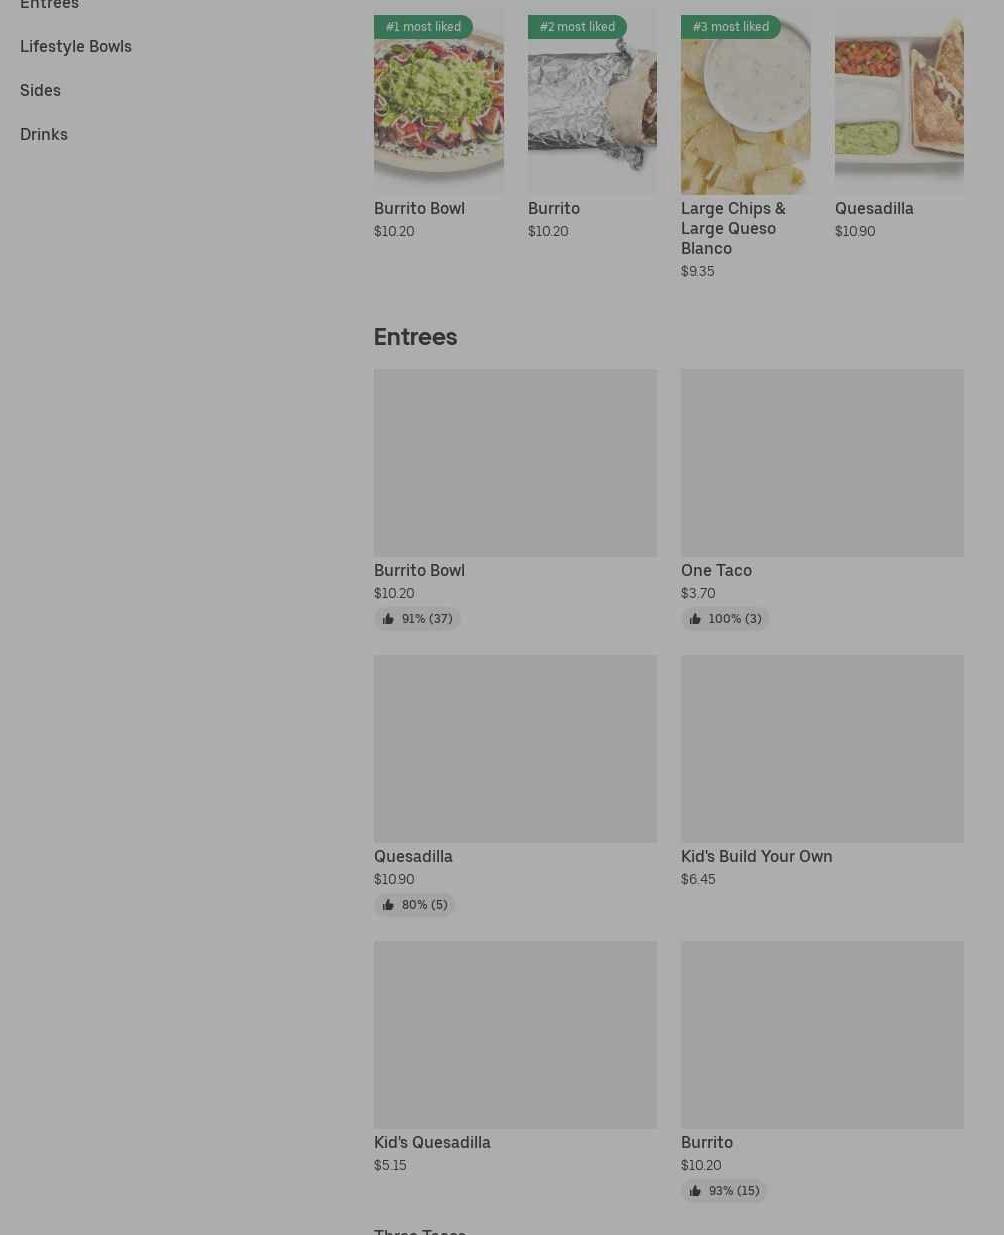This screenshot has width=1004, height=1235.
Task: Select the #3 most liked badge
Action: point(730,27)
